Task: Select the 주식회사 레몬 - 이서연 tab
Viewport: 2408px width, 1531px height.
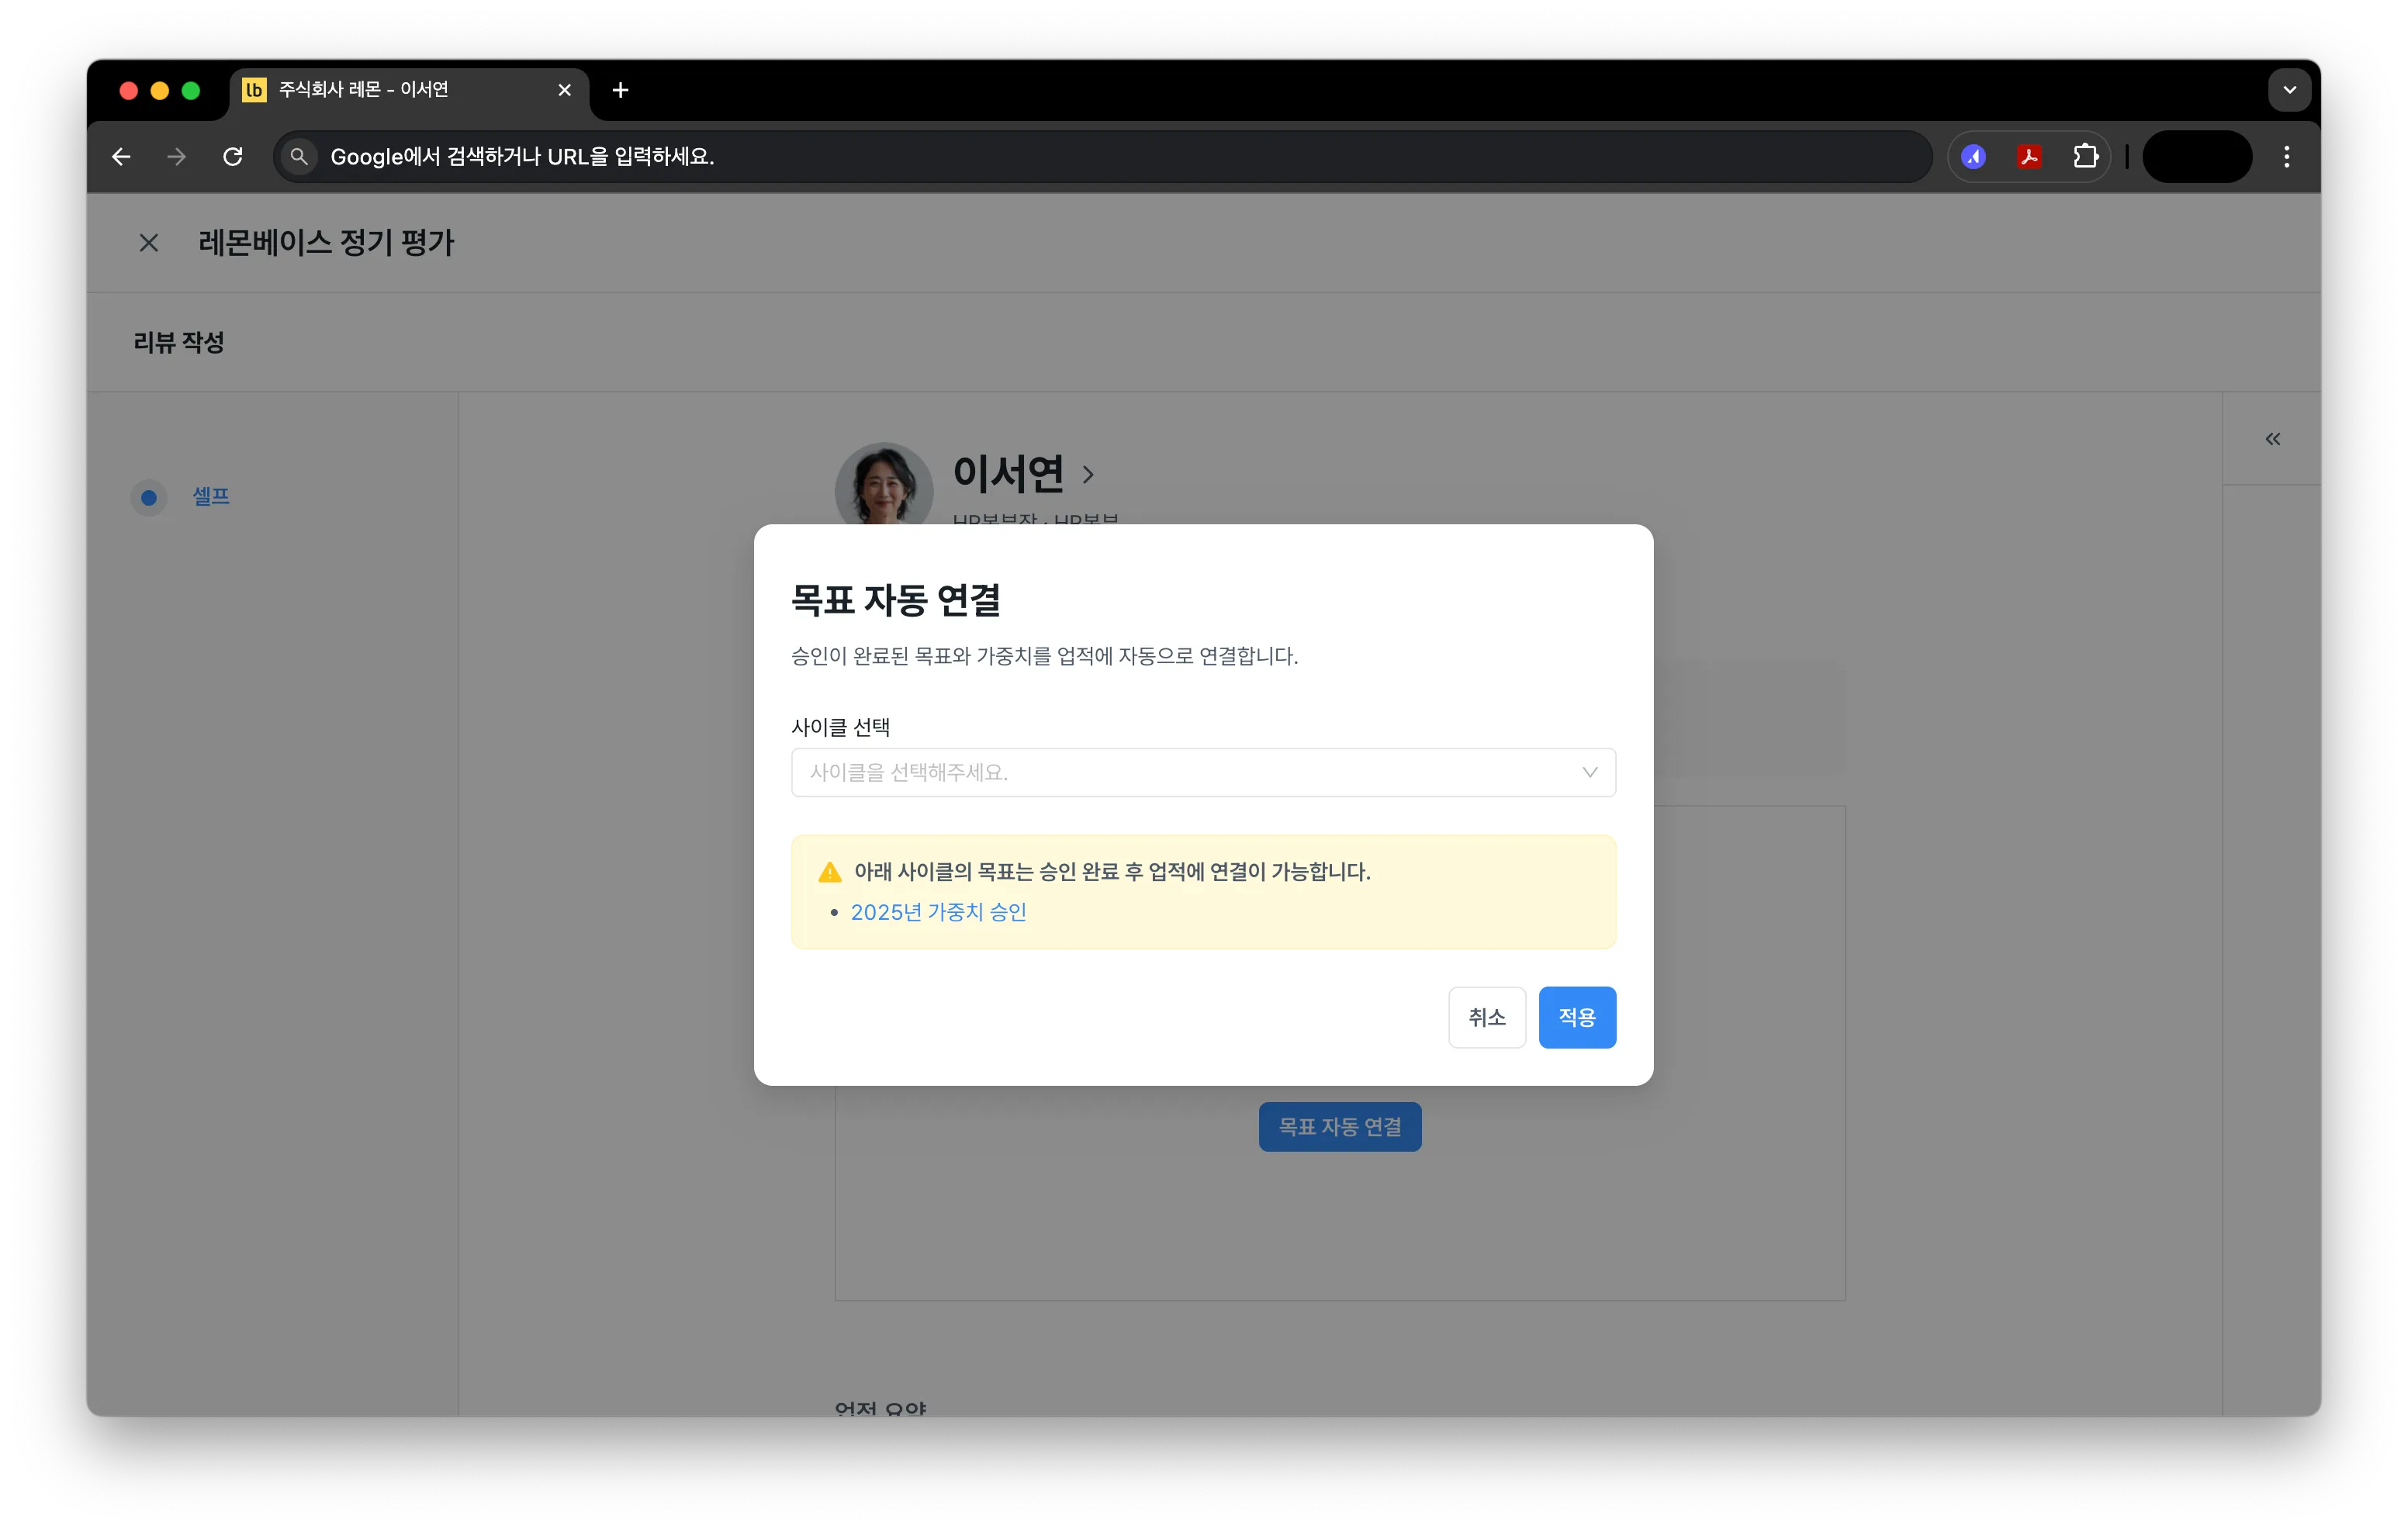Action: [x=410, y=90]
